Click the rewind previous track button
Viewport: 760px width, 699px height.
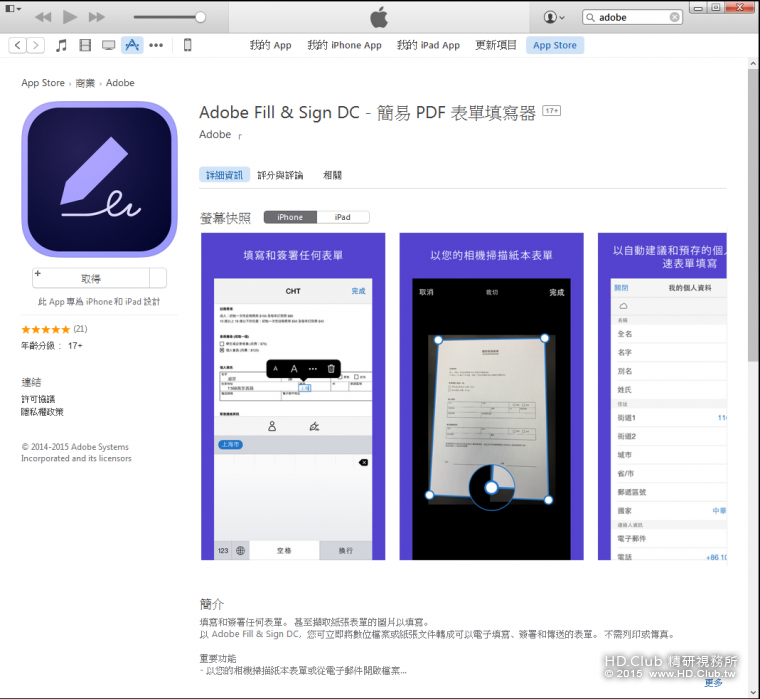click(43, 17)
